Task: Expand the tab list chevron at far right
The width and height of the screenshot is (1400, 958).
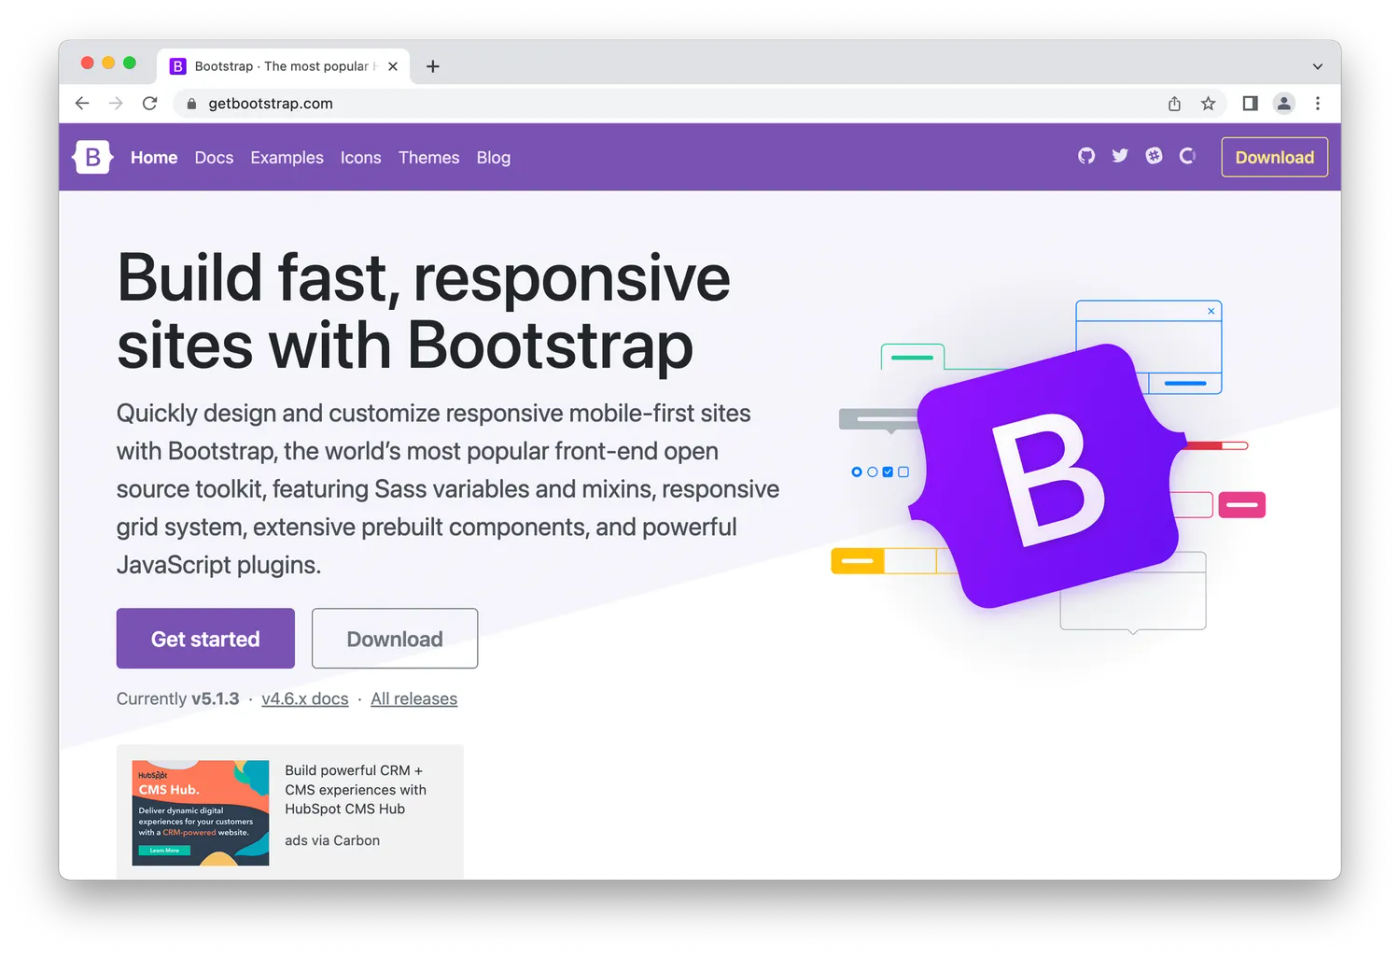Action: coord(1318,66)
